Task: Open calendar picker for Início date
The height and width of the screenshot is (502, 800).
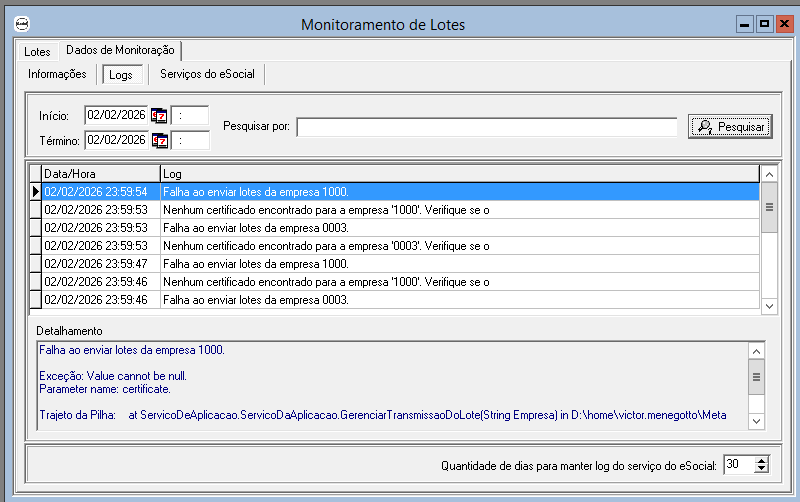Action: click(159, 115)
